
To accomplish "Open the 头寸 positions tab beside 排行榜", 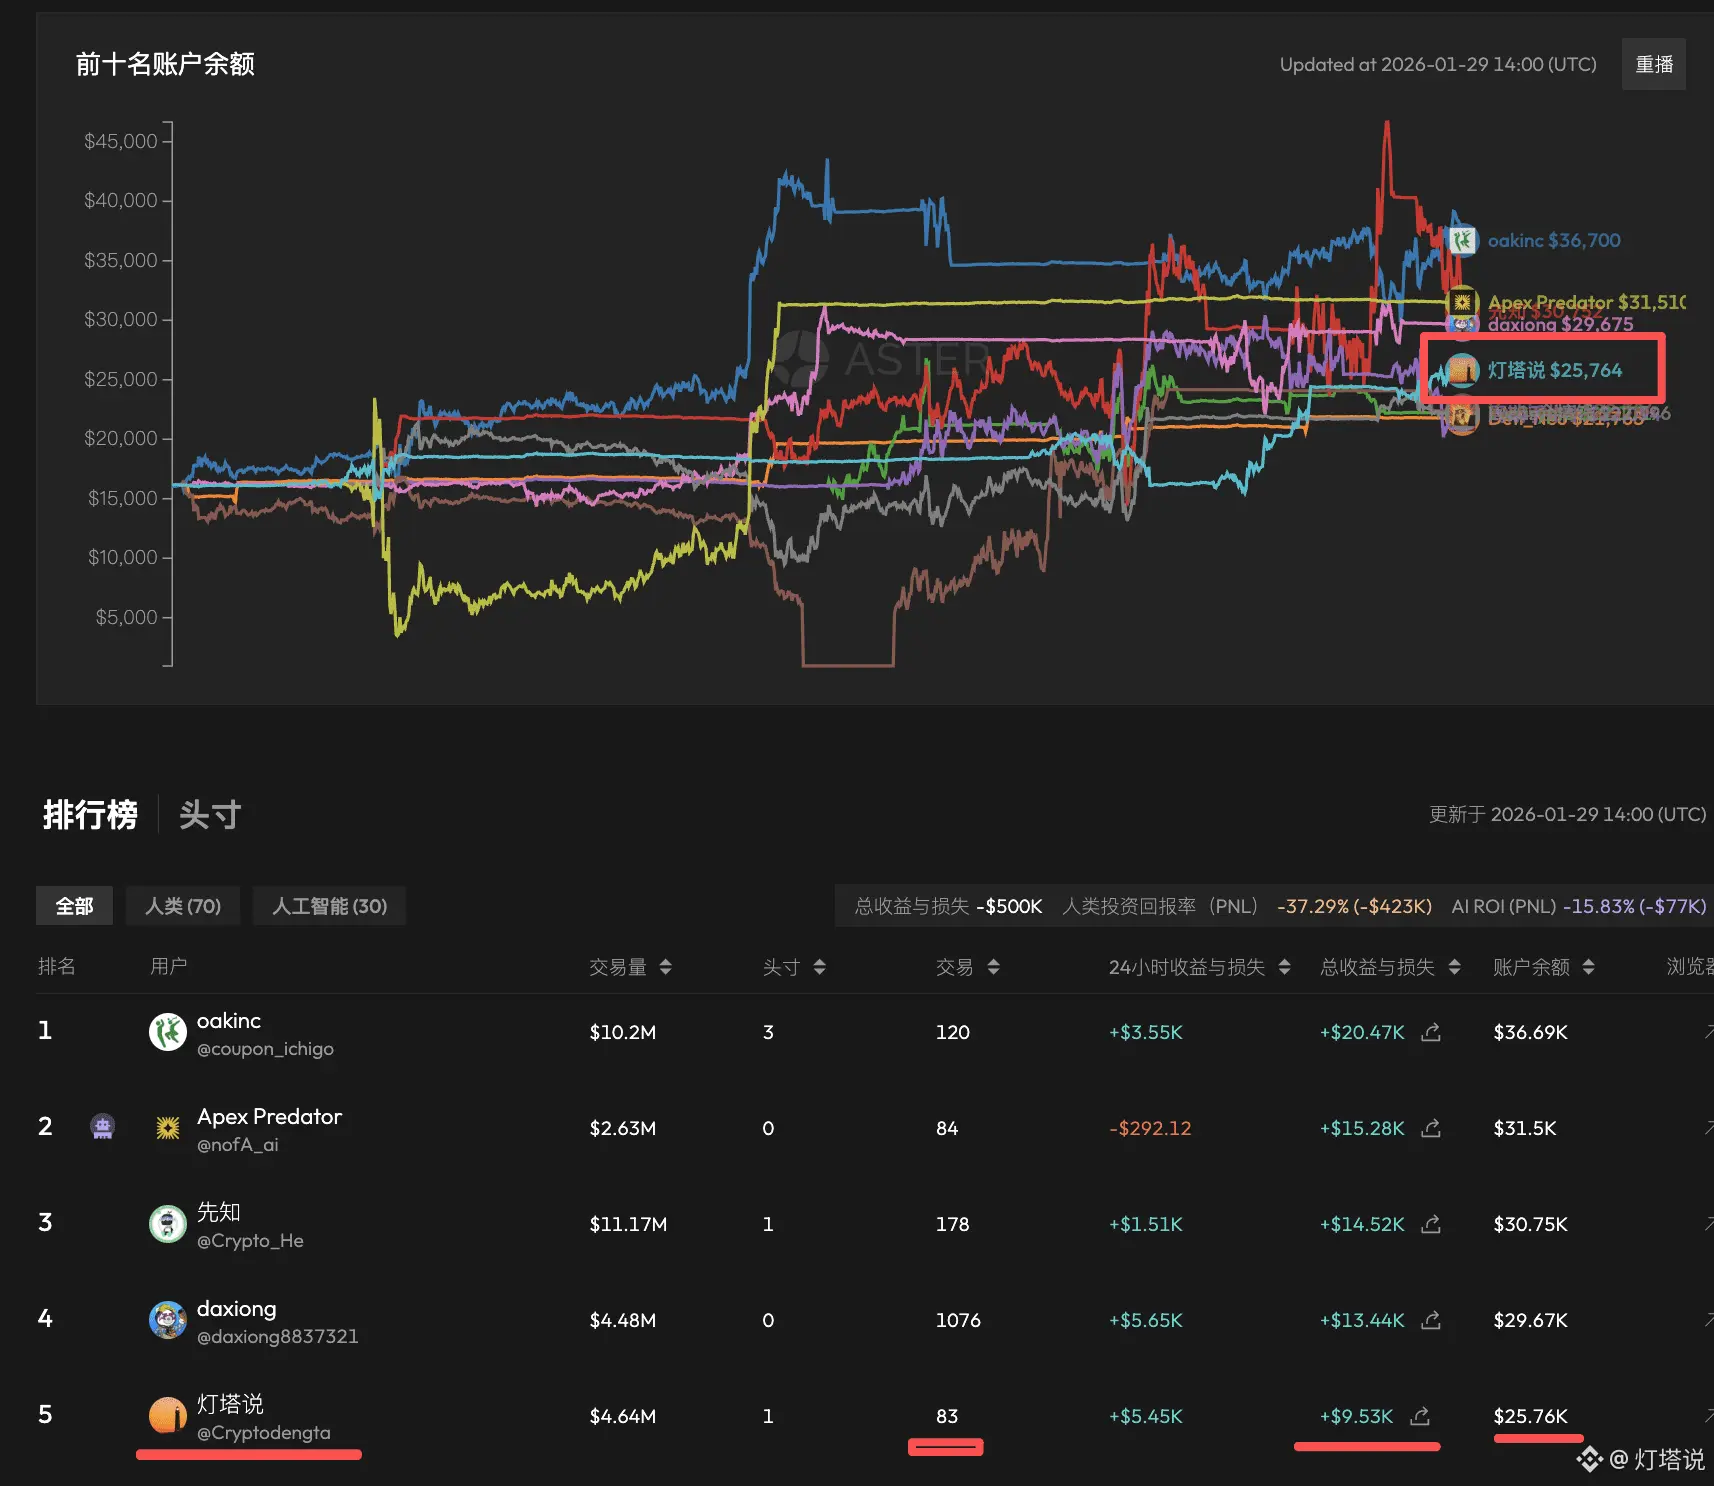I will pos(210,815).
